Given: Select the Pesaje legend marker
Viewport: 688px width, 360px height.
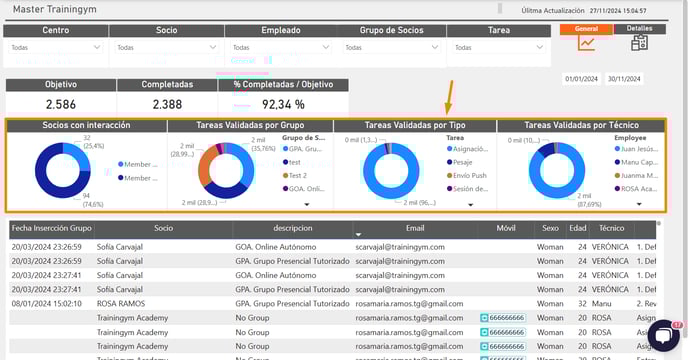Looking at the screenshot, I should click(x=449, y=162).
